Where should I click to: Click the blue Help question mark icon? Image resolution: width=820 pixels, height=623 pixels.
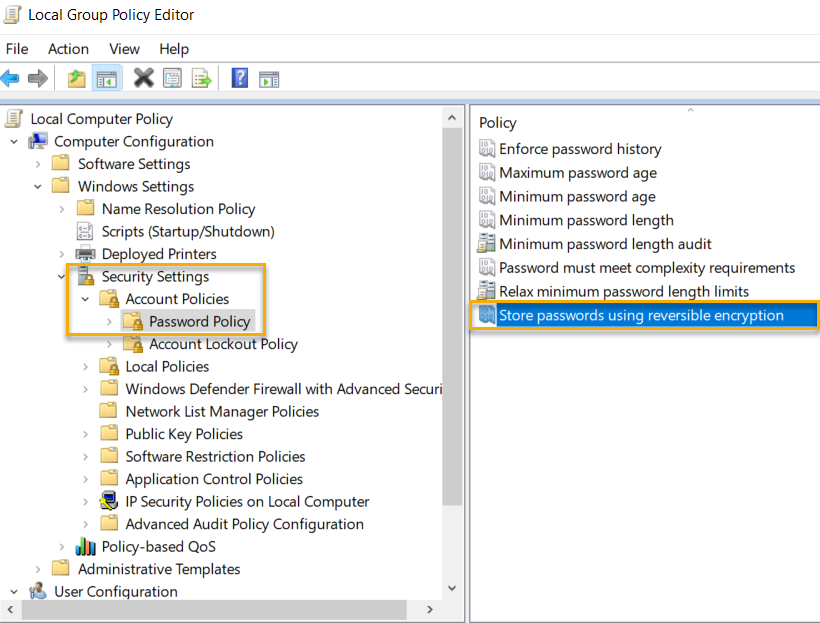(239, 78)
